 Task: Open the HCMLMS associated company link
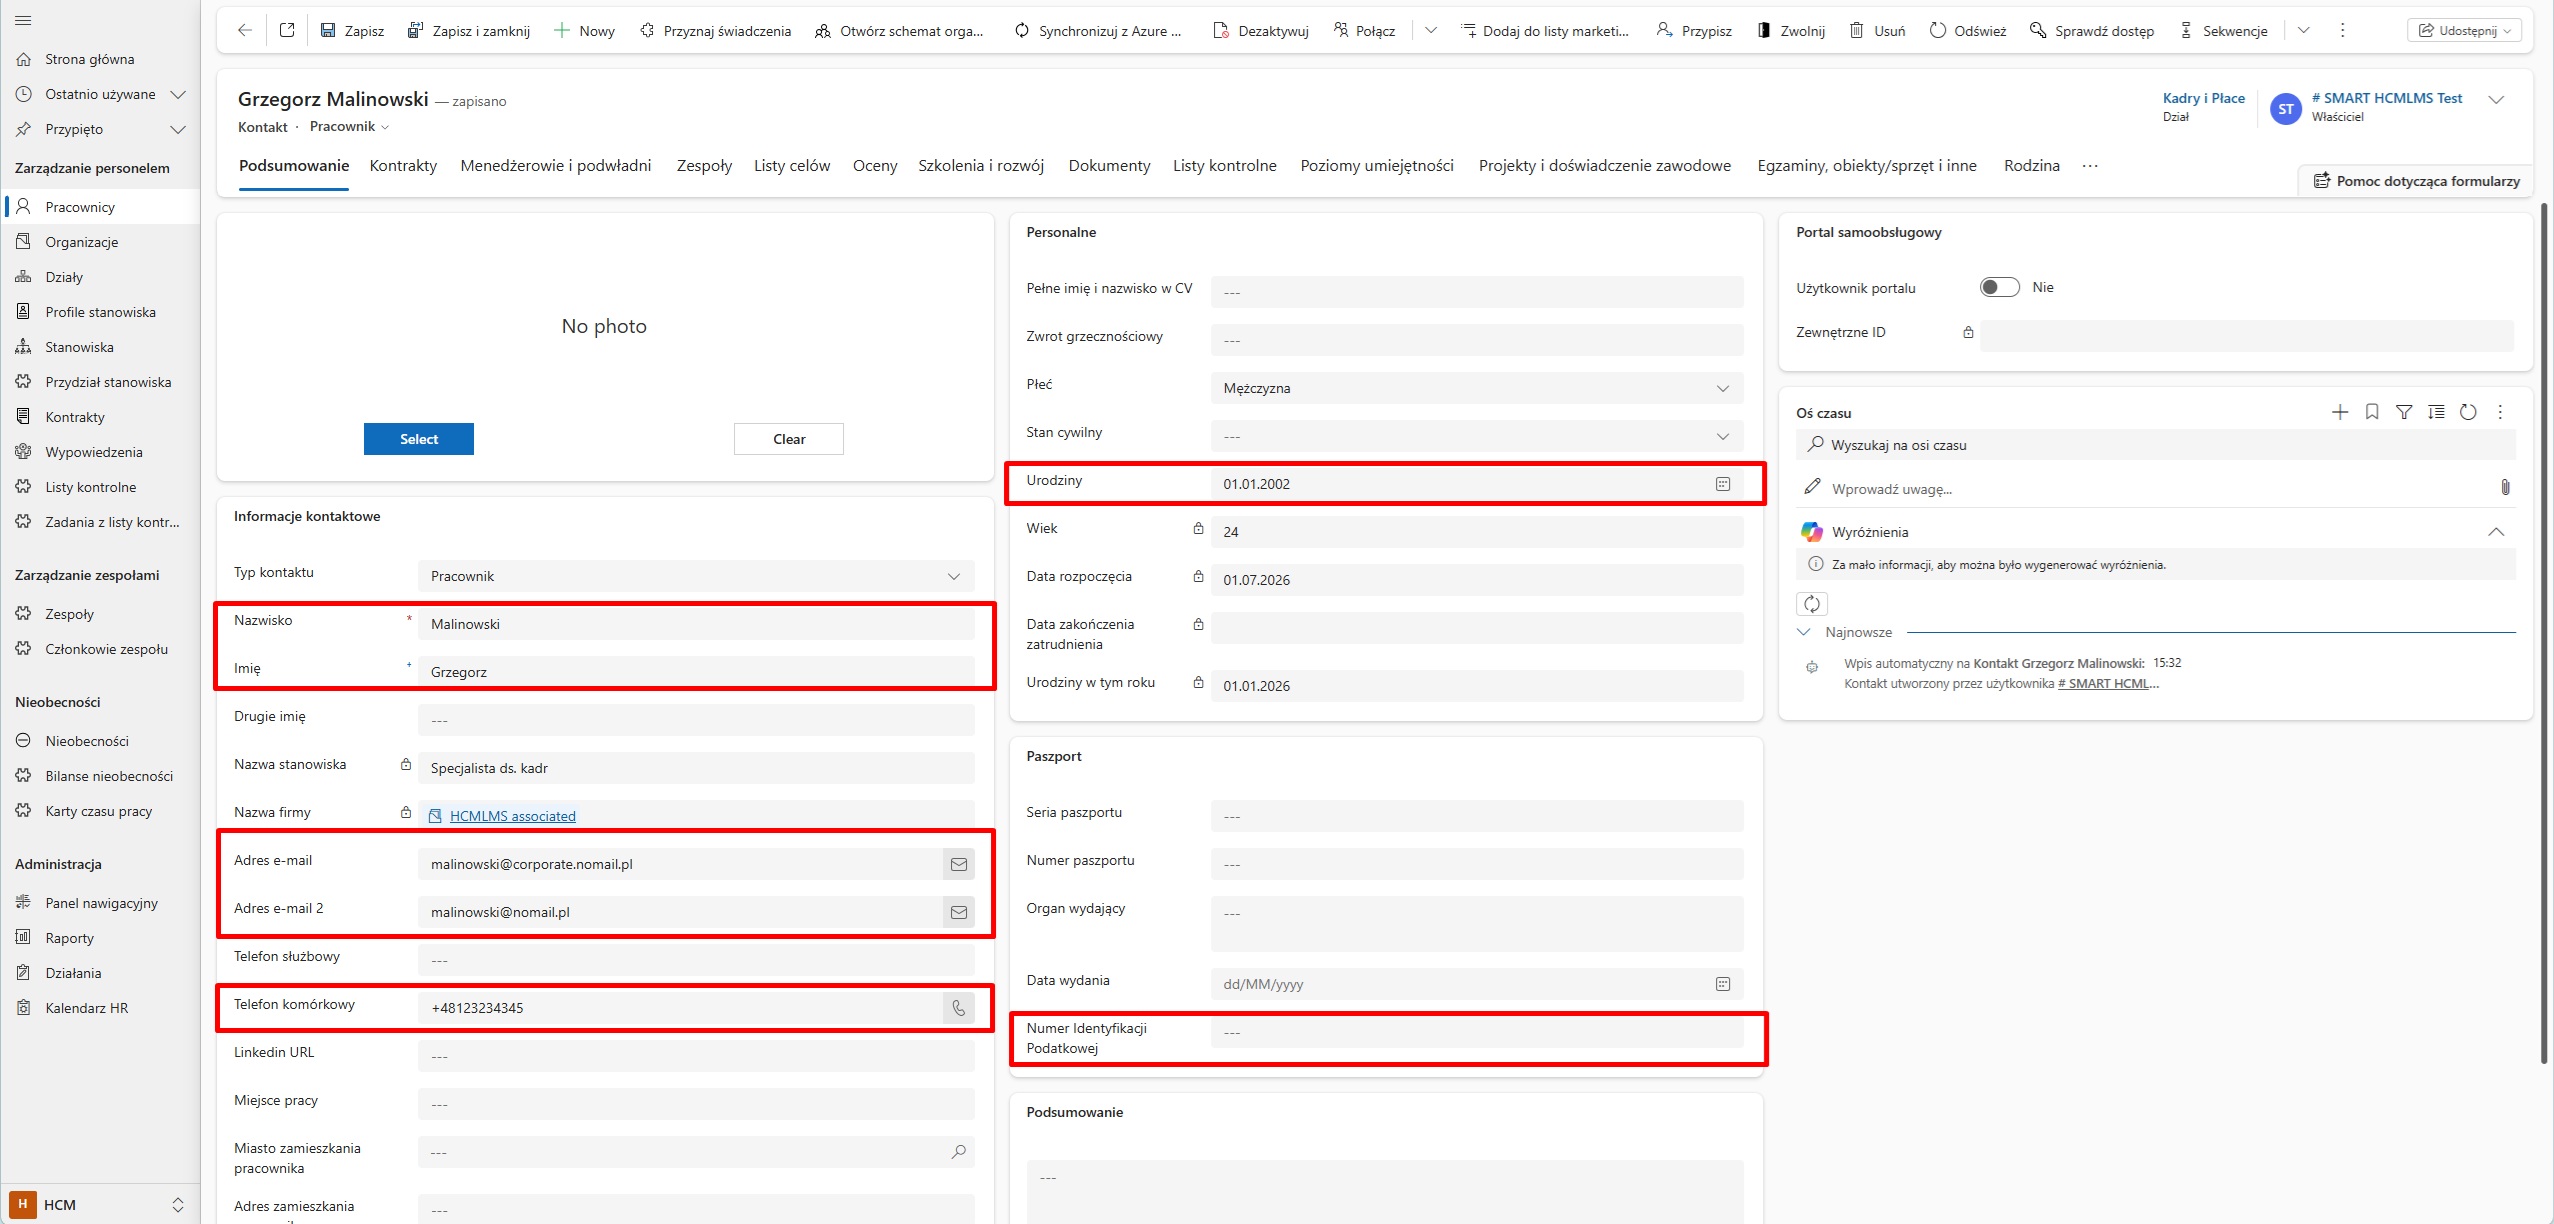click(512, 816)
